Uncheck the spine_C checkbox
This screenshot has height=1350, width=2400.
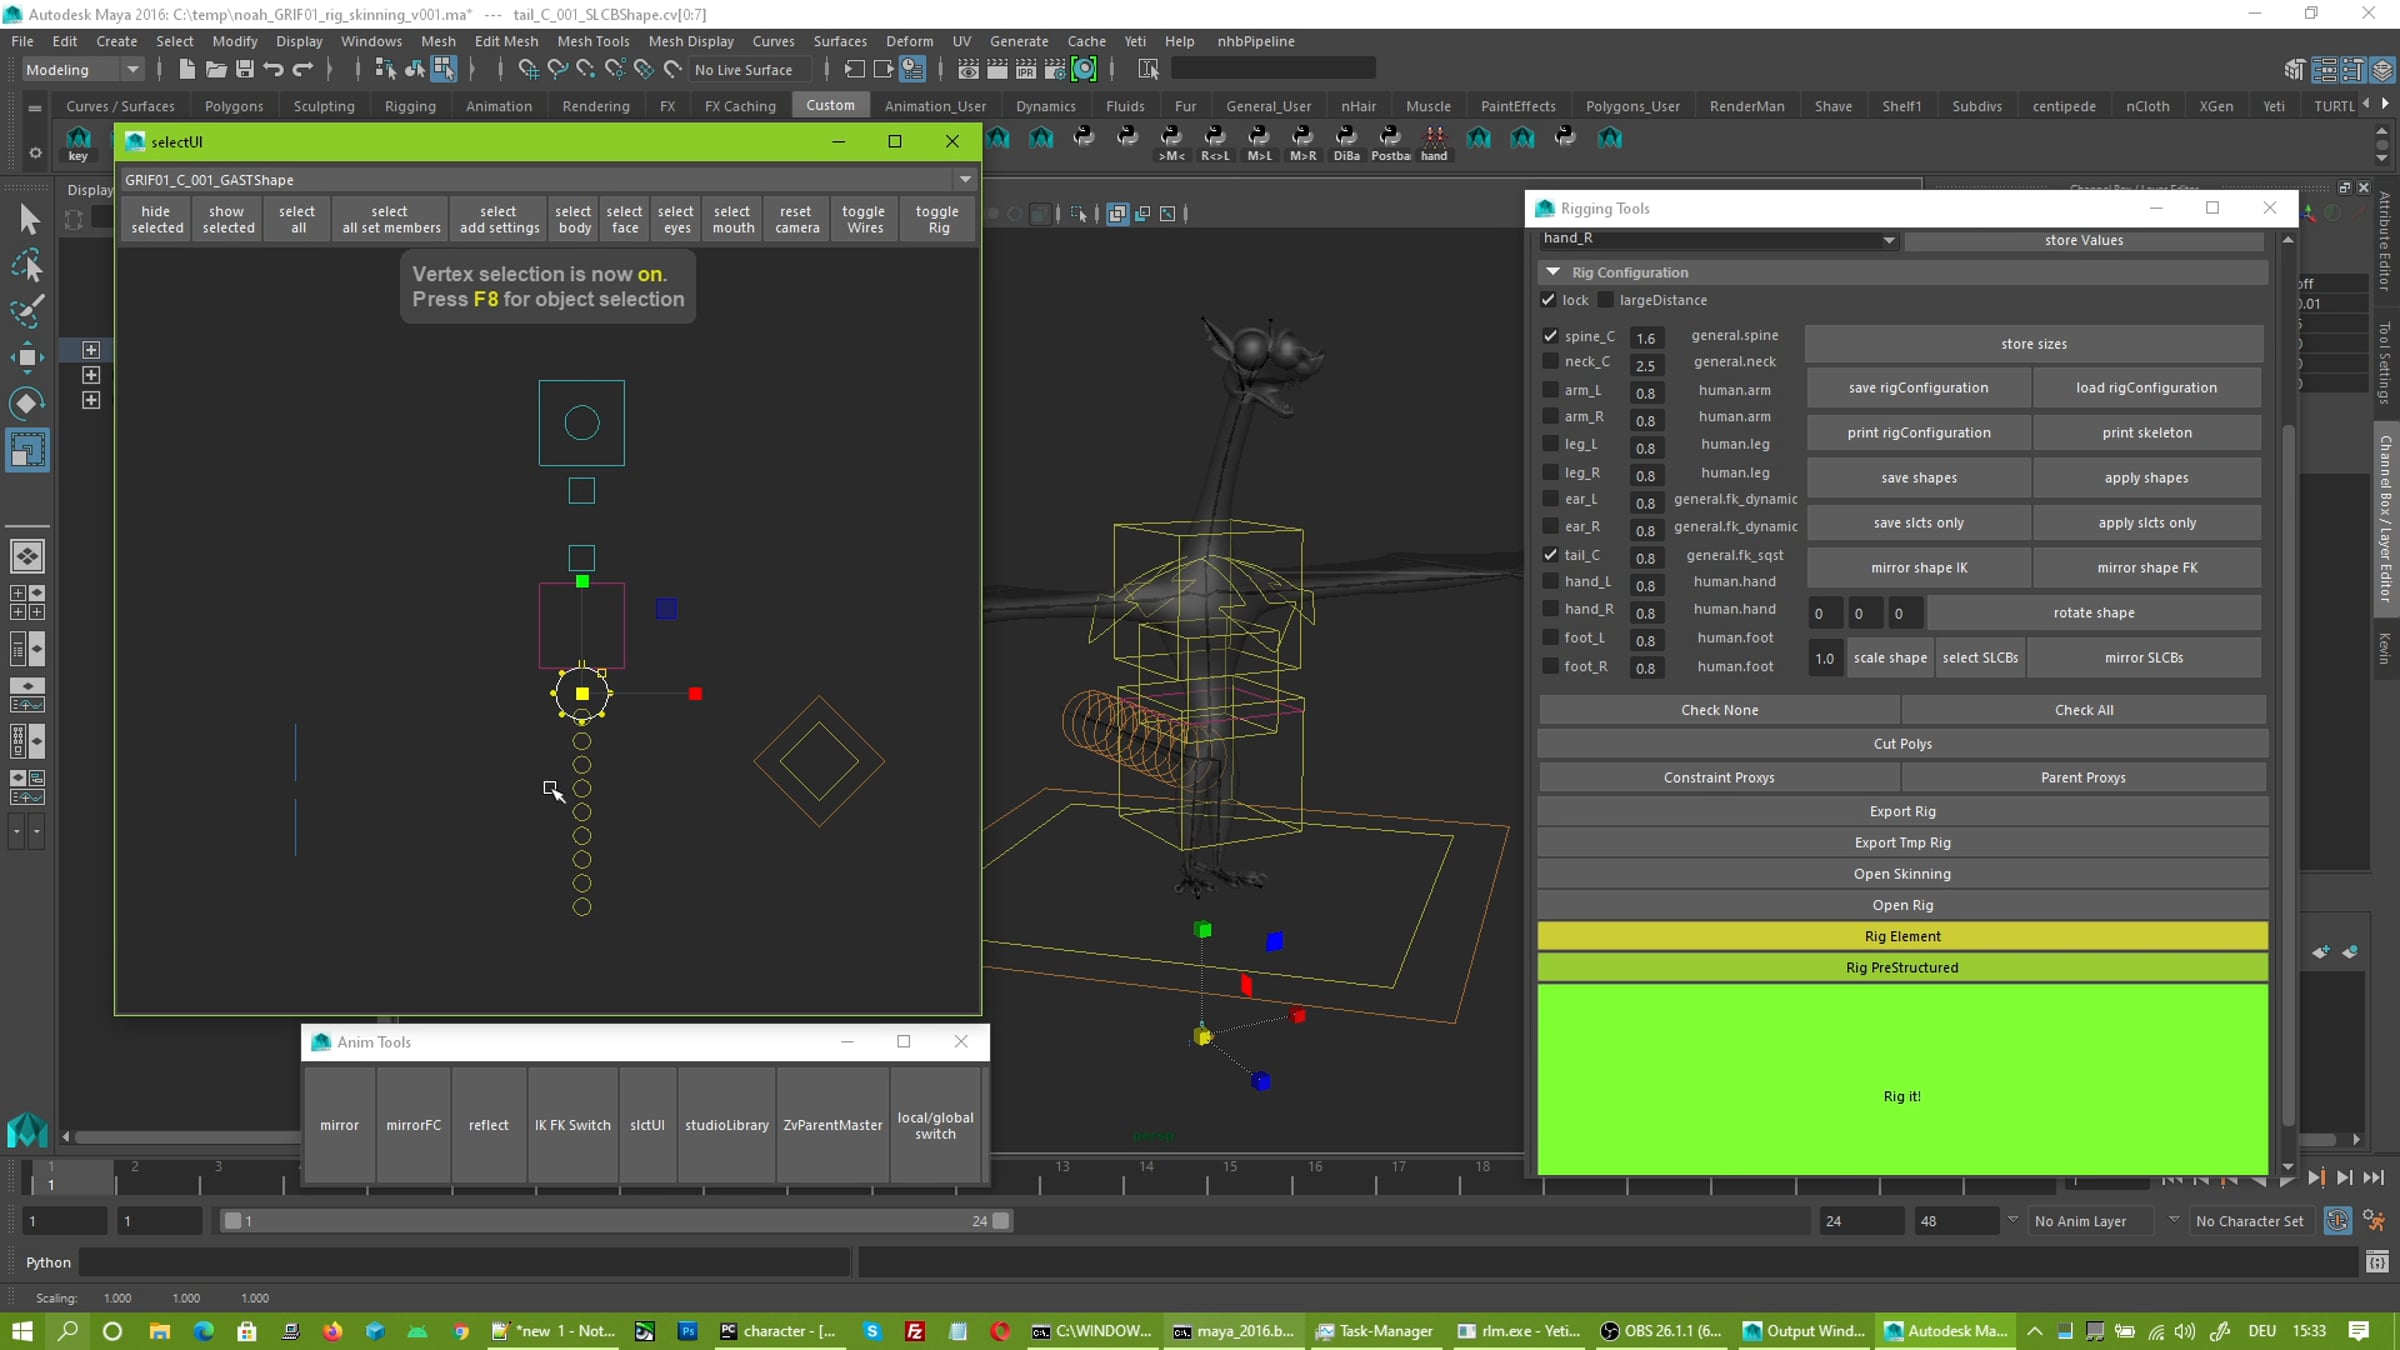tap(1550, 336)
